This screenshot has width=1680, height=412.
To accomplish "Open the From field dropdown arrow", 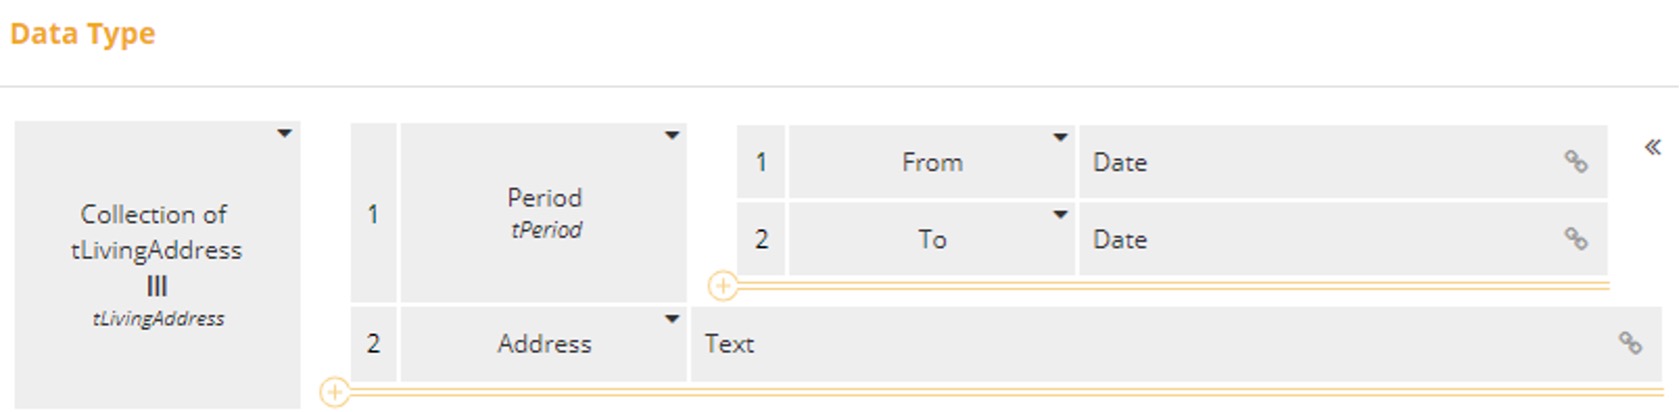I will (x=1060, y=137).
